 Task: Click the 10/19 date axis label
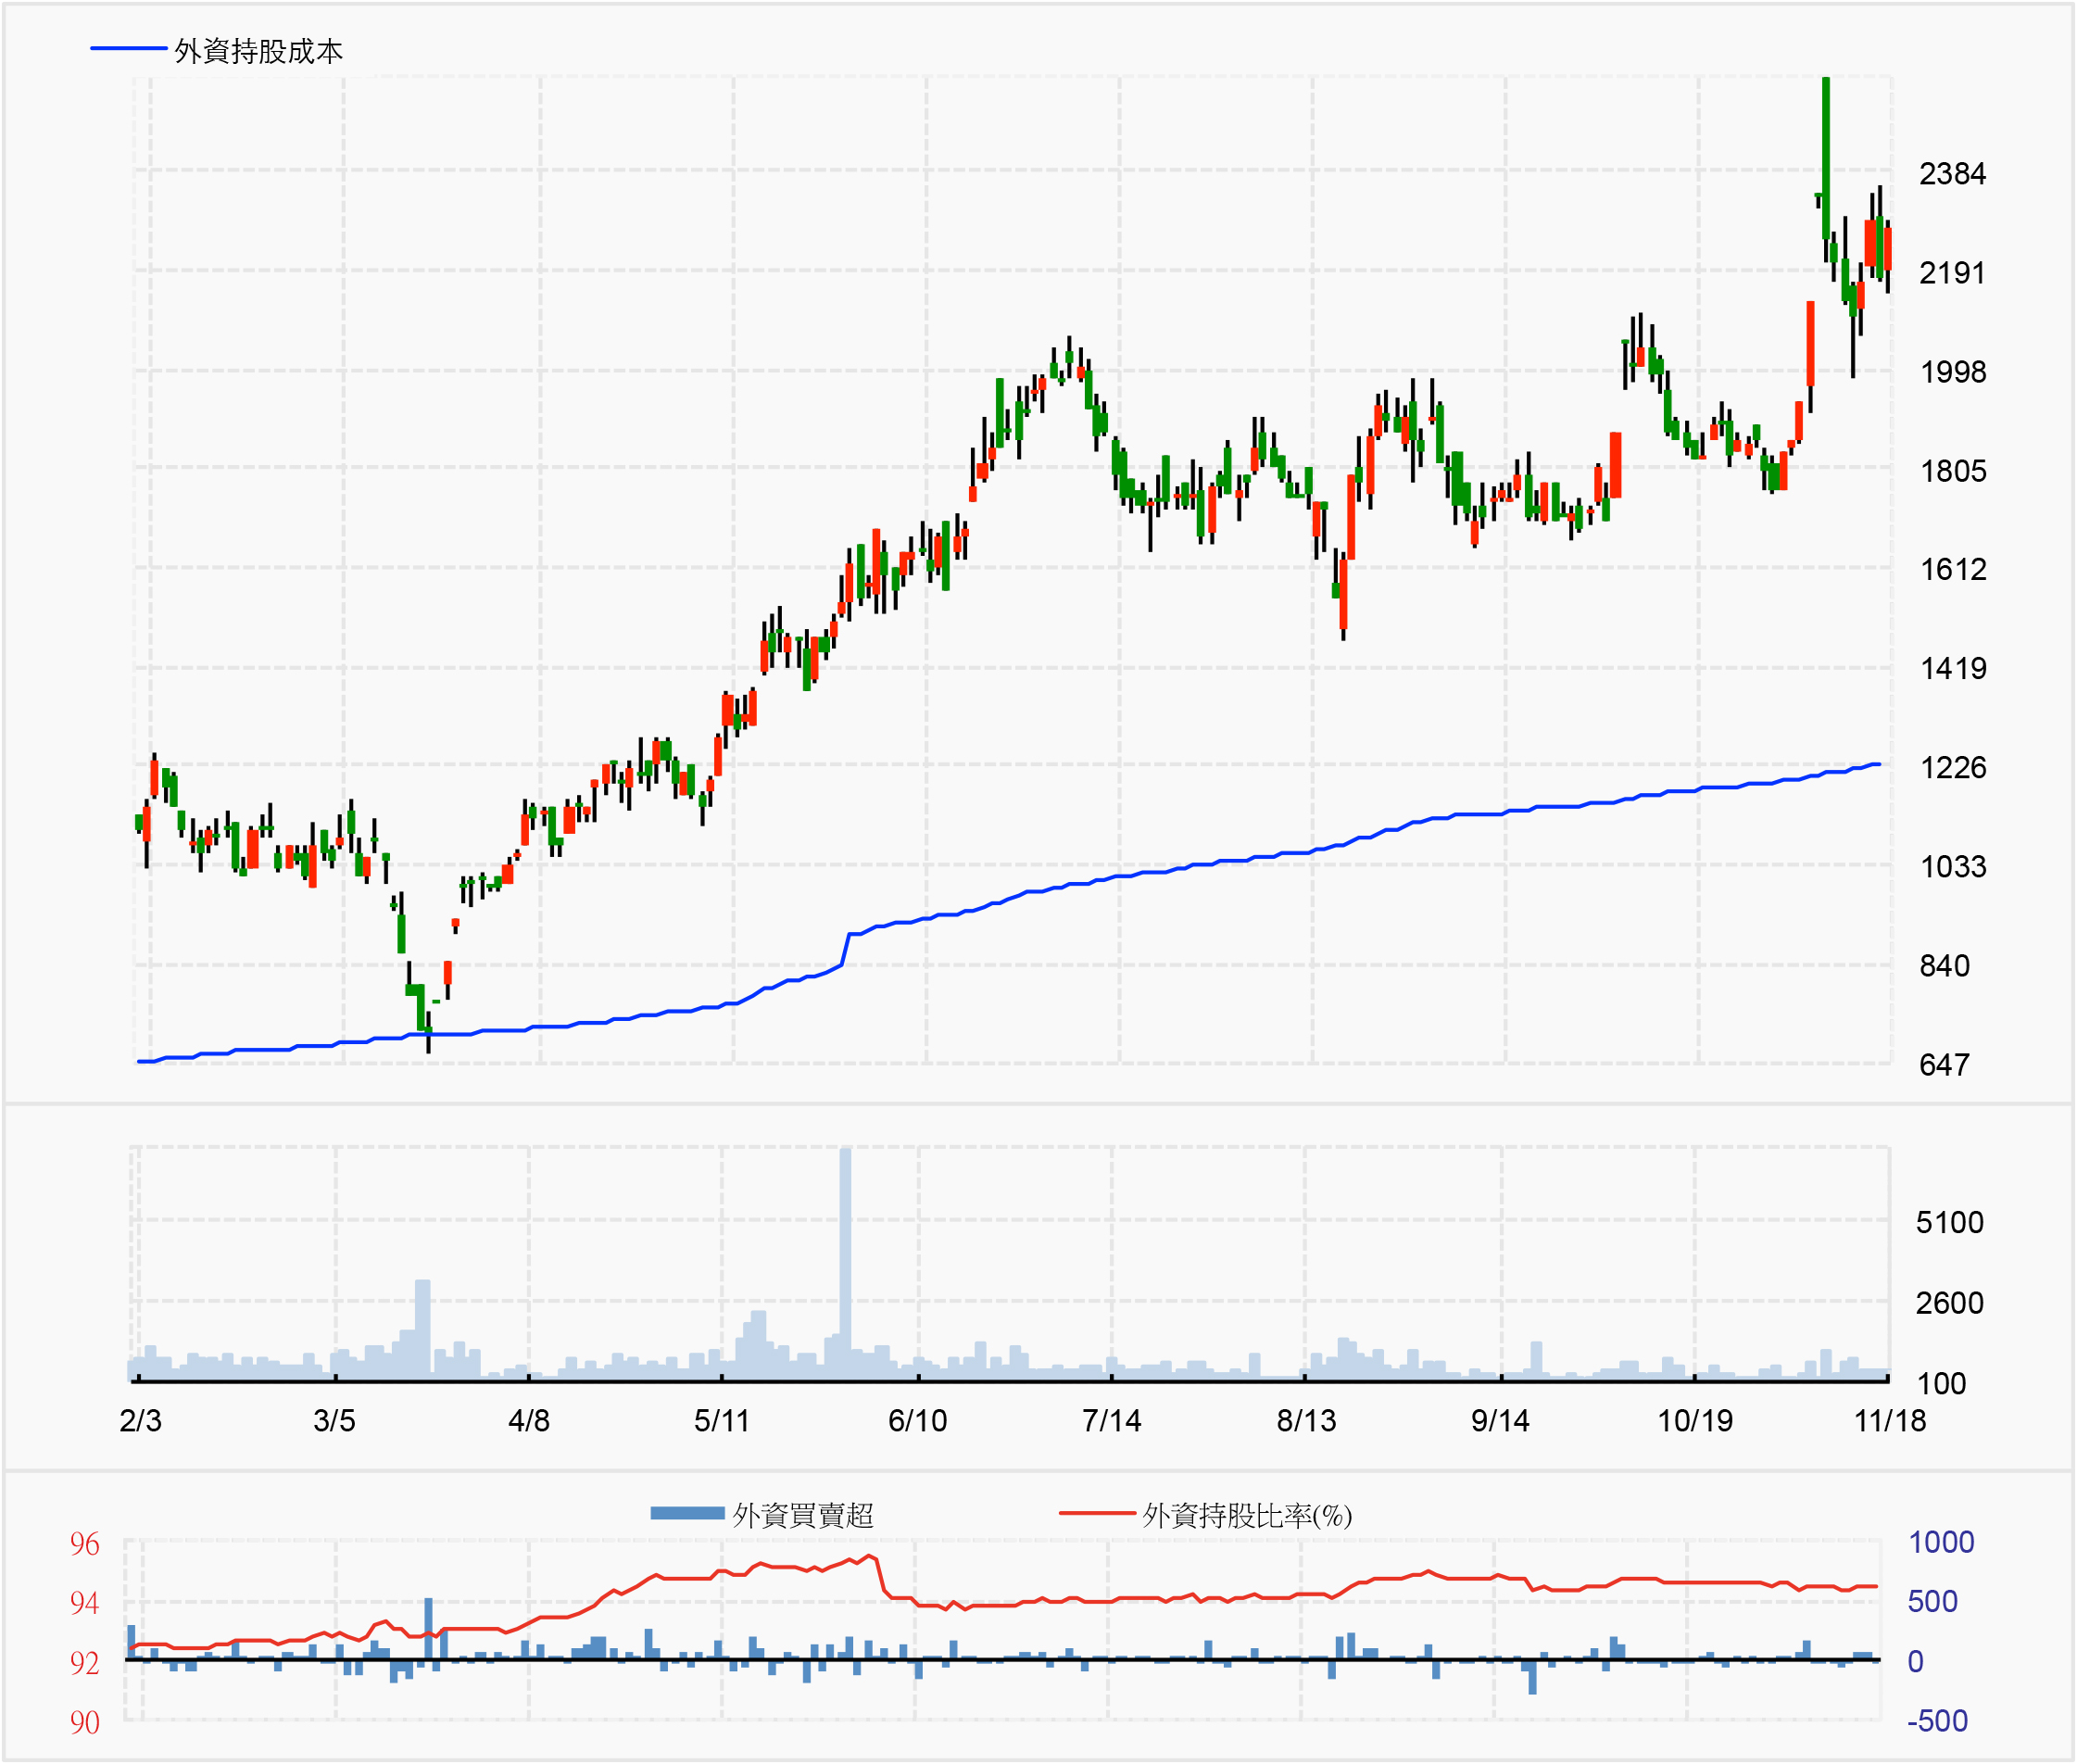pos(1694,1420)
